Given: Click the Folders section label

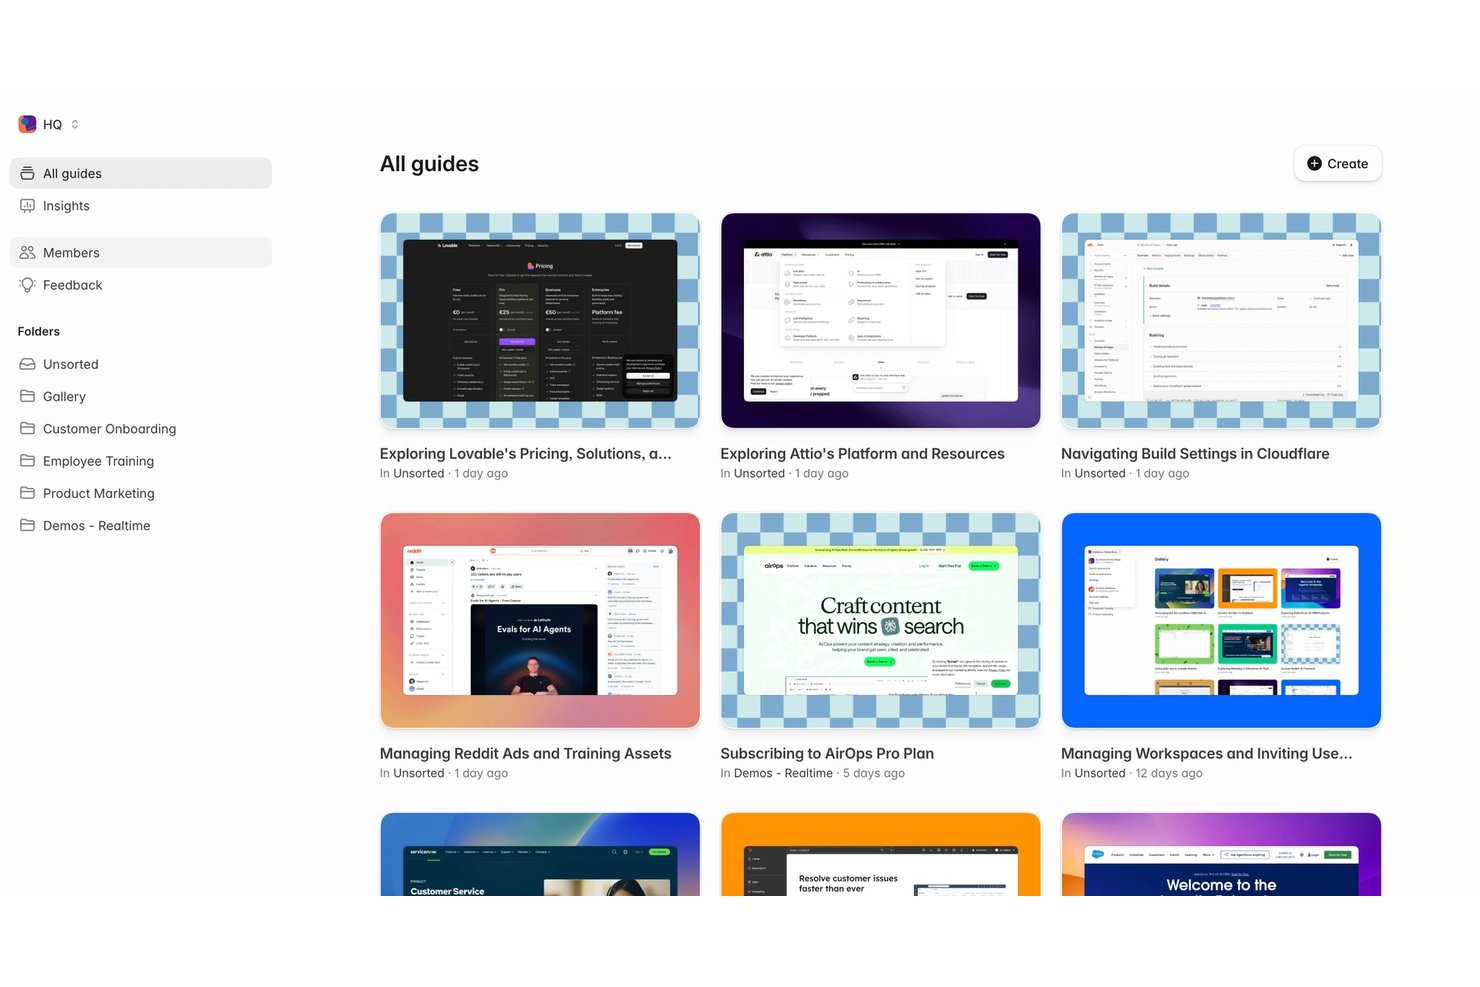Looking at the screenshot, I should [x=39, y=331].
